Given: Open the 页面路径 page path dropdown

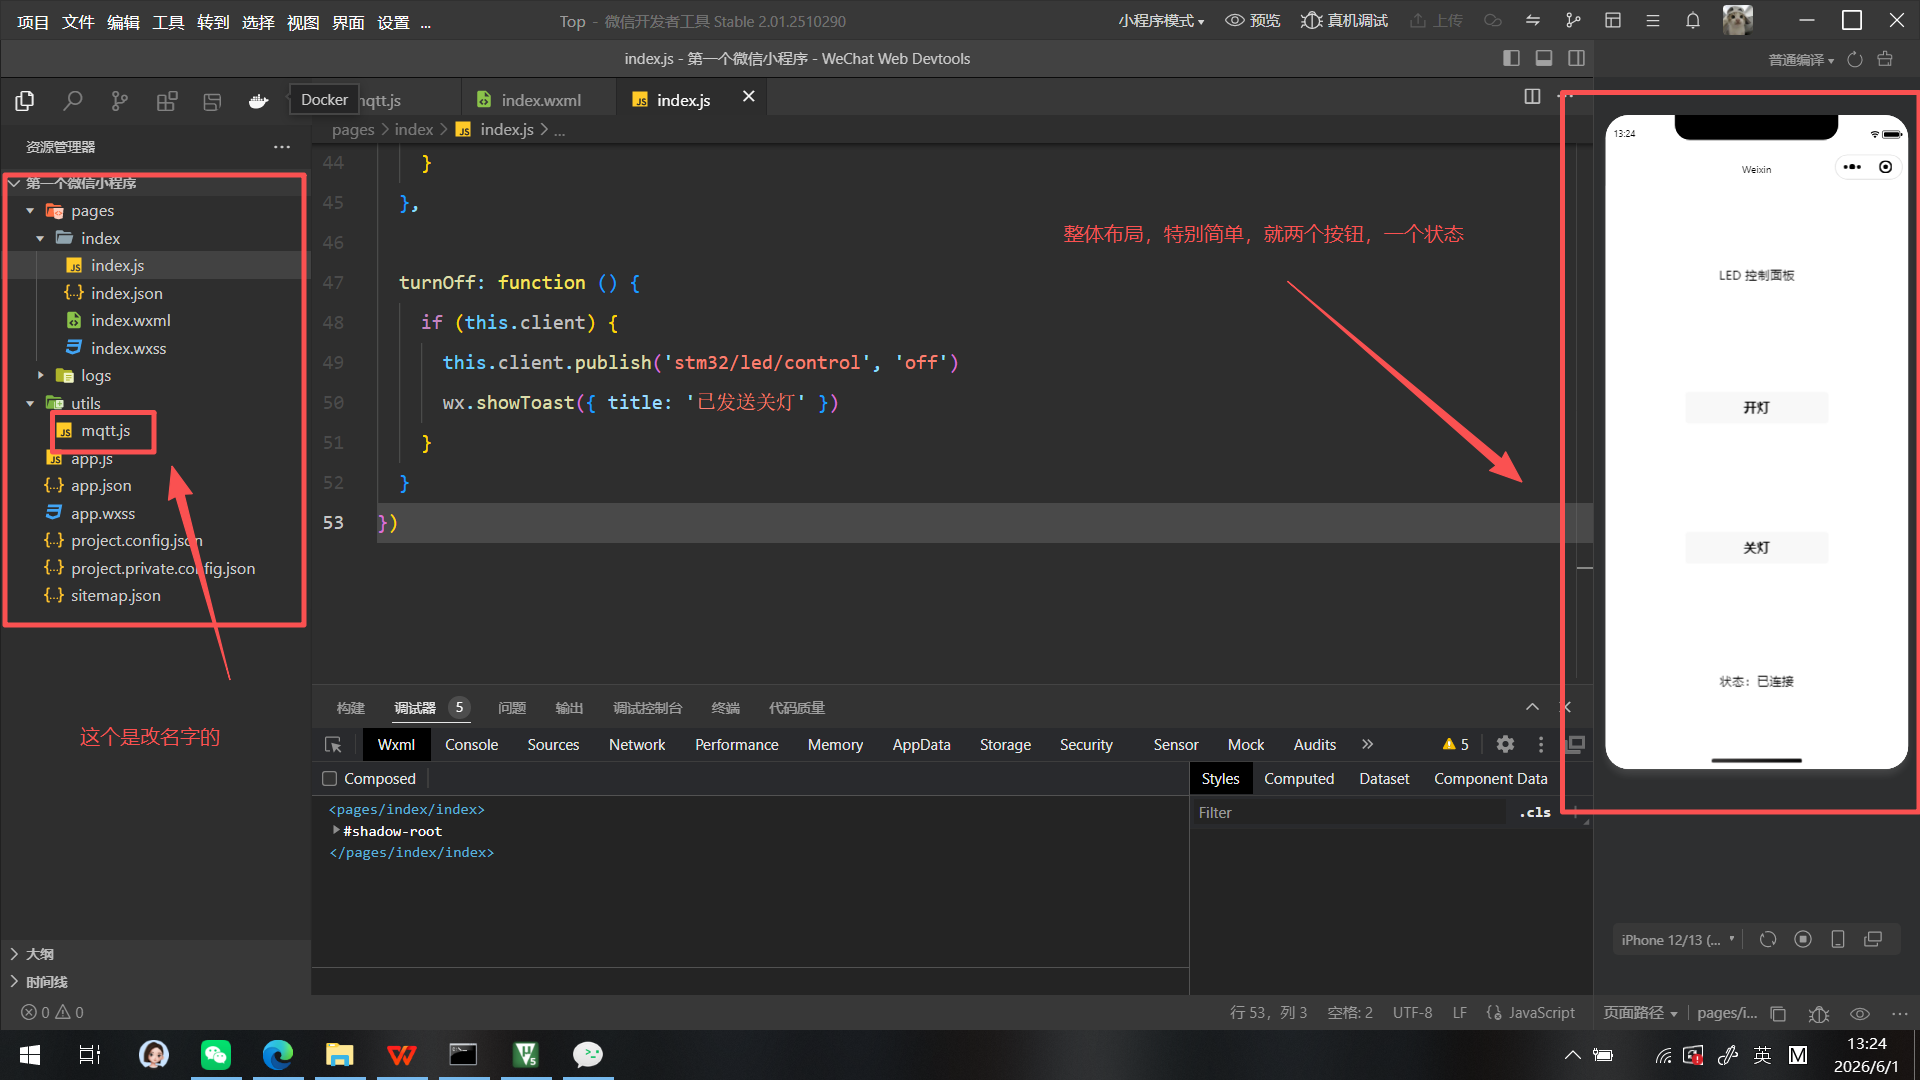Looking at the screenshot, I should pos(1640,1013).
